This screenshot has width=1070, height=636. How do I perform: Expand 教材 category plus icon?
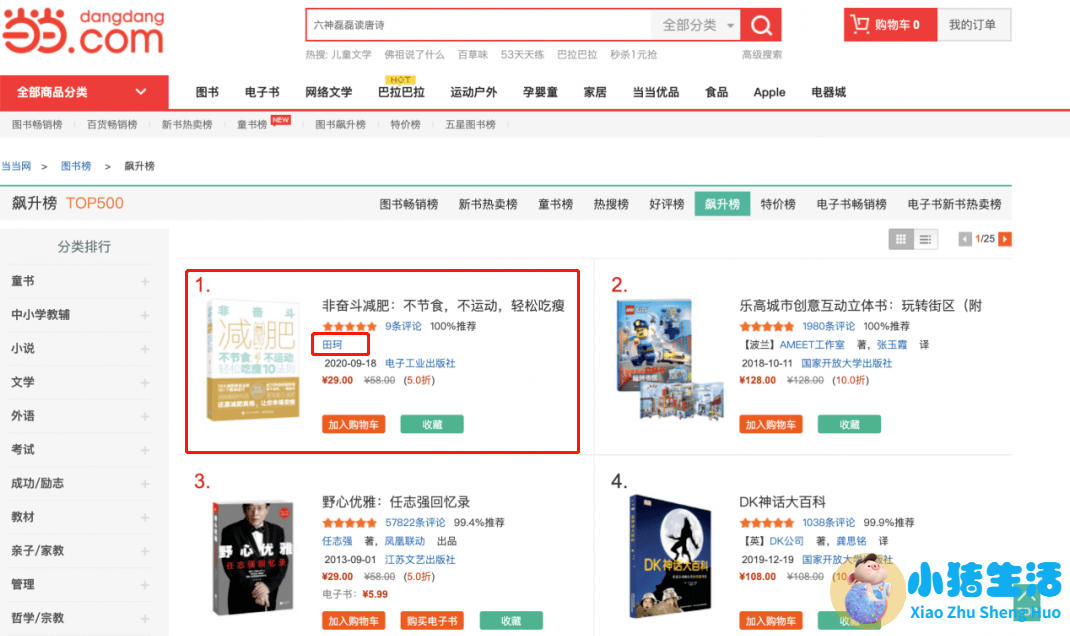[x=145, y=517]
